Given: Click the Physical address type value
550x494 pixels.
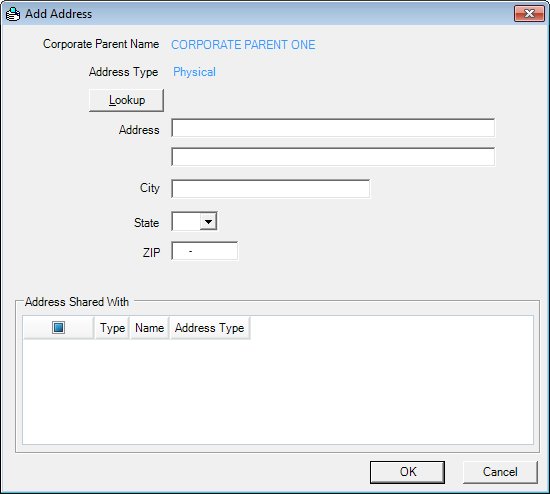Looking at the screenshot, I should [194, 72].
